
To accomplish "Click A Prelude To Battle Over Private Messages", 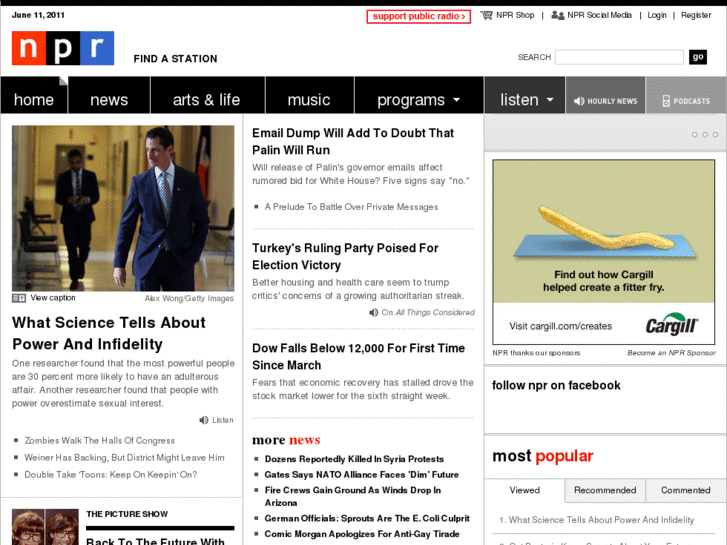I will tap(351, 207).
